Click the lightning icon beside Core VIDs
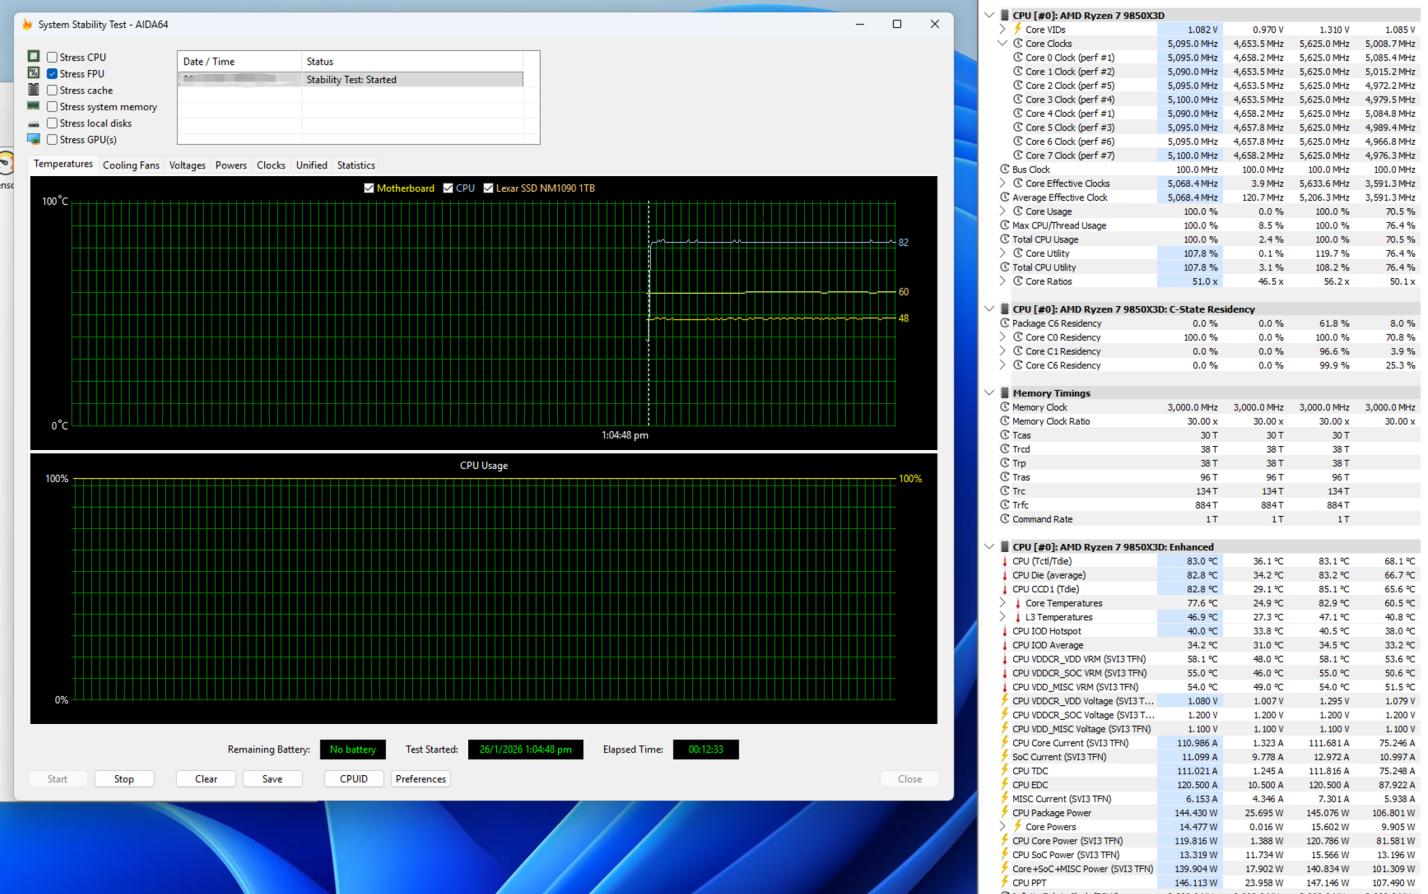The height and width of the screenshot is (894, 1428). coord(1018,29)
